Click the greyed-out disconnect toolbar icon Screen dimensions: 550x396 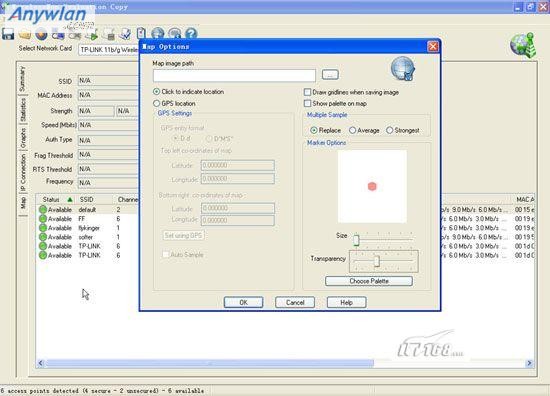point(75,35)
